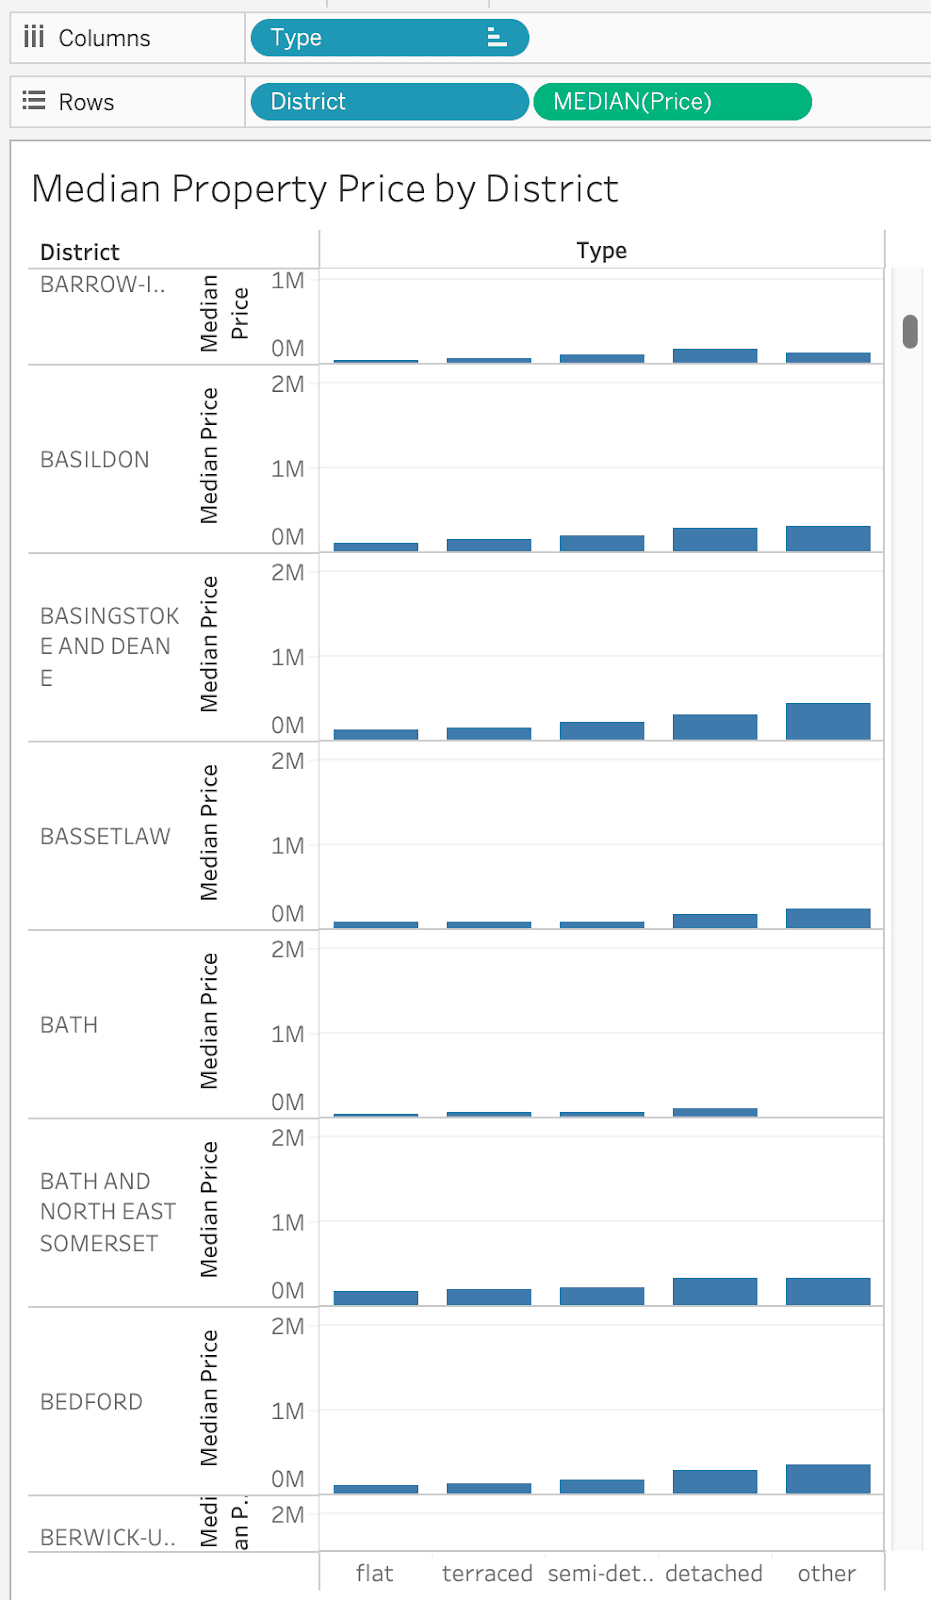The image size is (931, 1600).
Task: Select the BEDFORD district label
Action: (91, 1402)
